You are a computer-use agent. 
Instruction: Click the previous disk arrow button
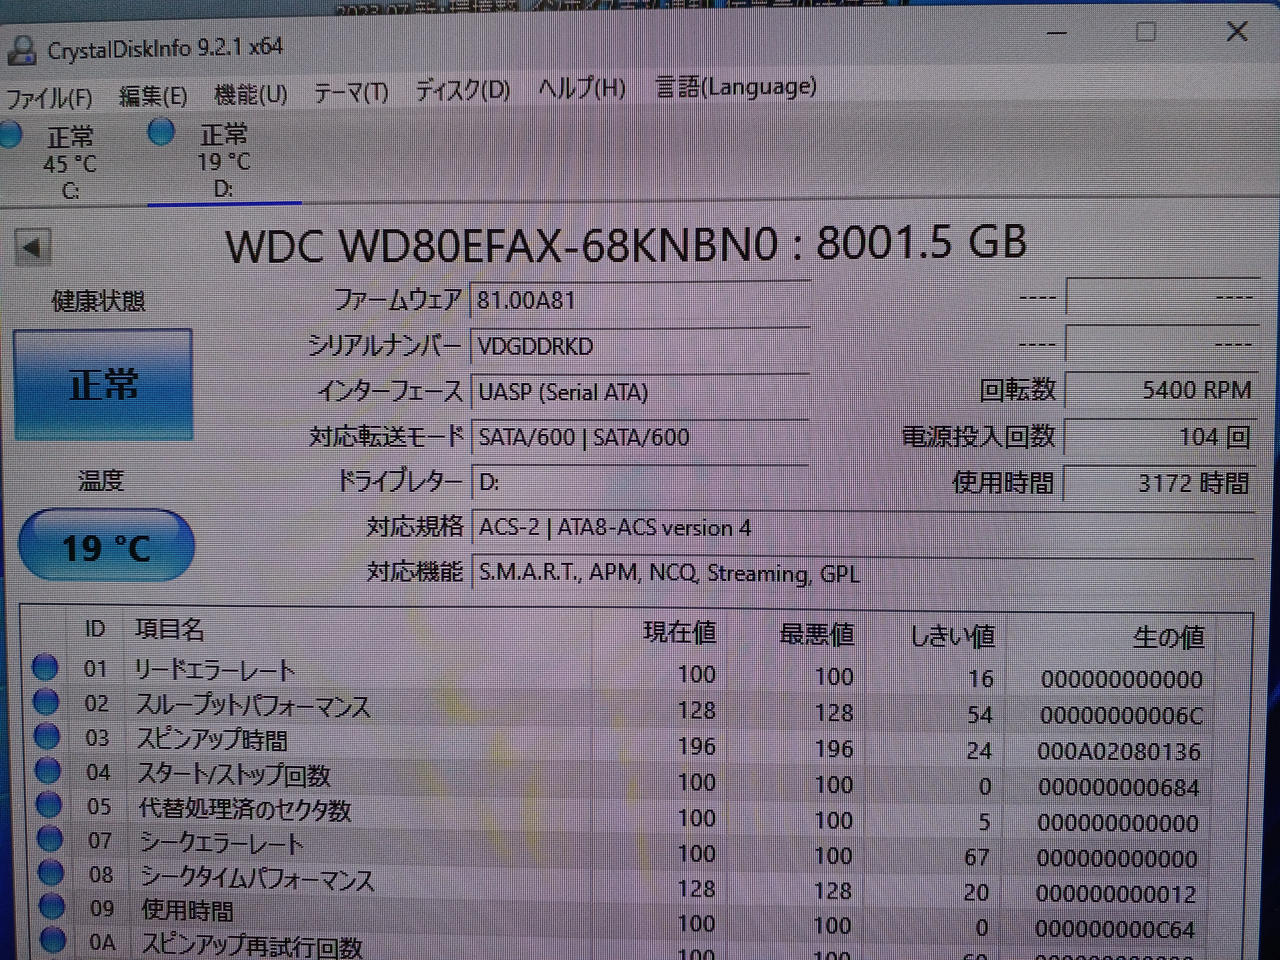pyautogui.click(x=33, y=247)
